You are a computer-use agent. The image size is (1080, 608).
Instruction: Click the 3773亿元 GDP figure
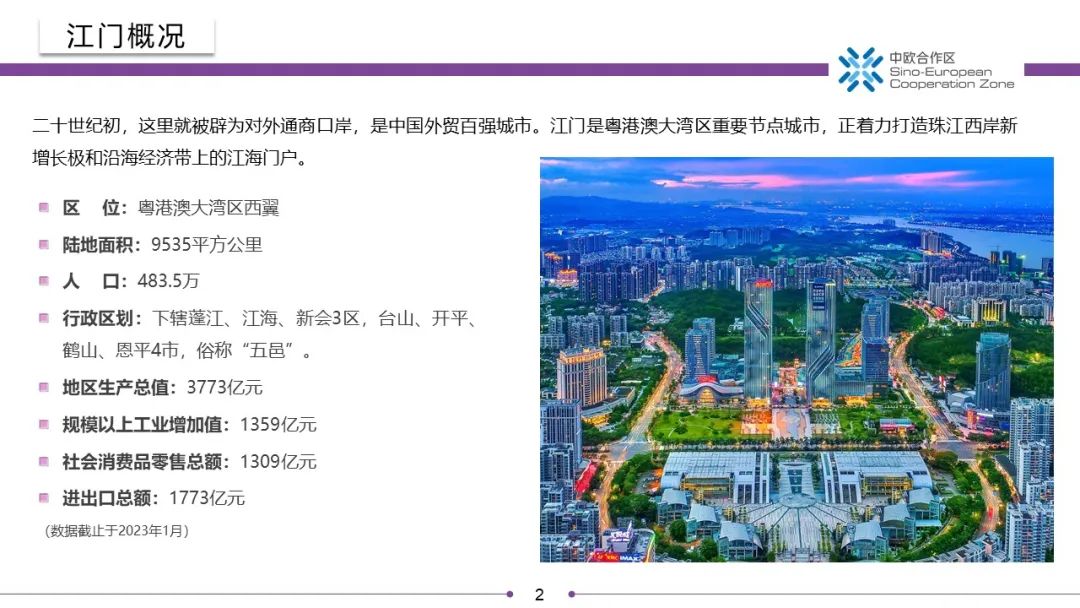[224, 387]
